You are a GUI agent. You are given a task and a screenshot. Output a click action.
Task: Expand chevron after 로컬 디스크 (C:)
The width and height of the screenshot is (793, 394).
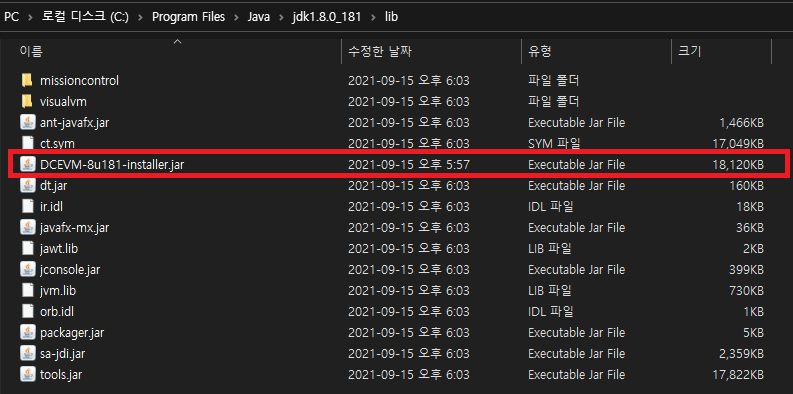click(x=141, y=17)
